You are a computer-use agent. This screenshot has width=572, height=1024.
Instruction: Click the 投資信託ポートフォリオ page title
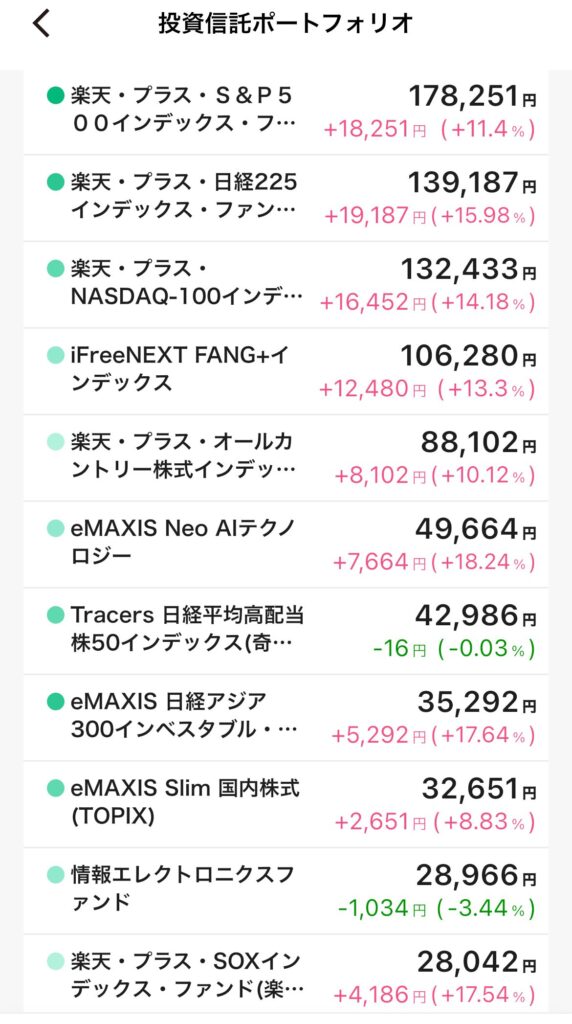tap(285, 24)
